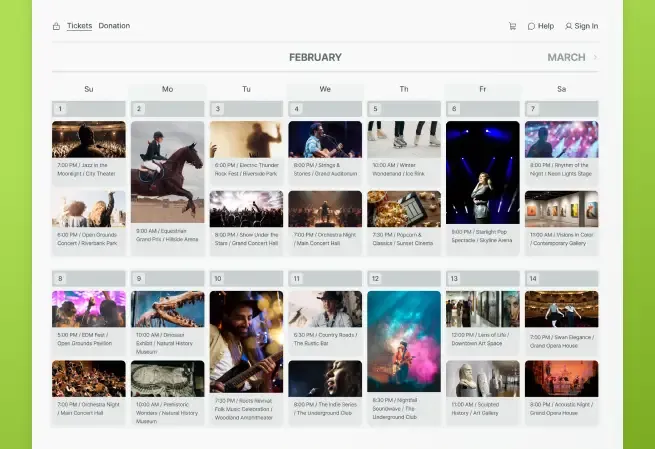Click the chevron arrow next to MARCH

(x=595, y=57)
